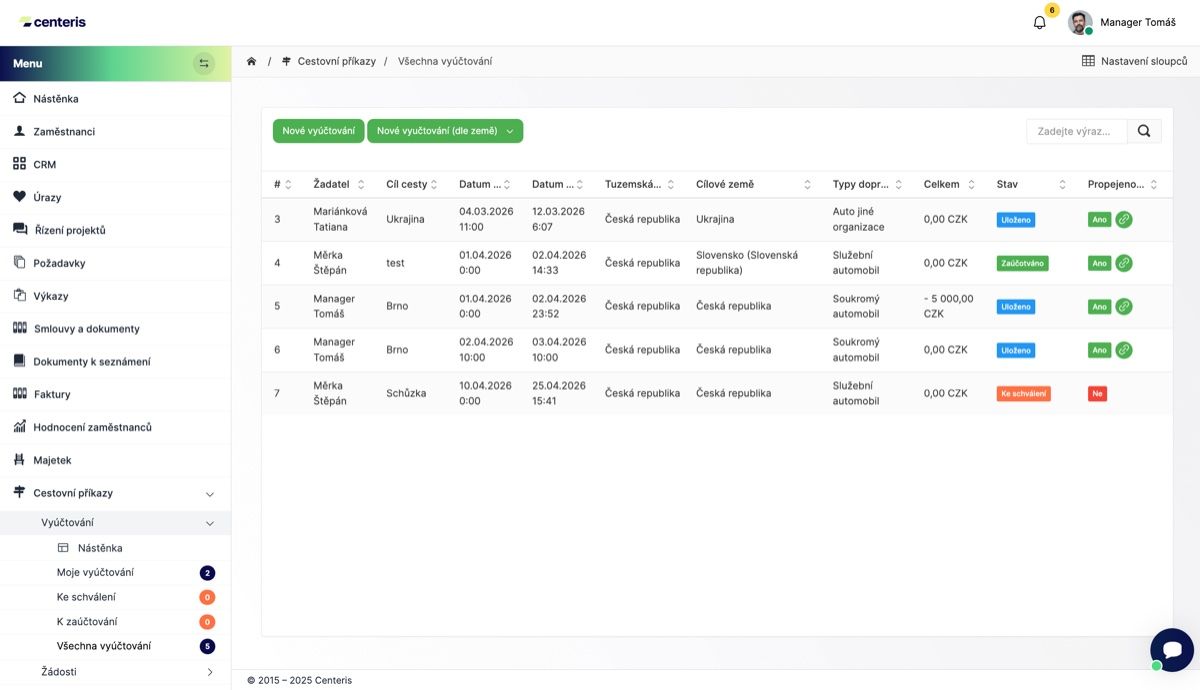Sort by the Cíl cesty column

[x=434, y=184]
